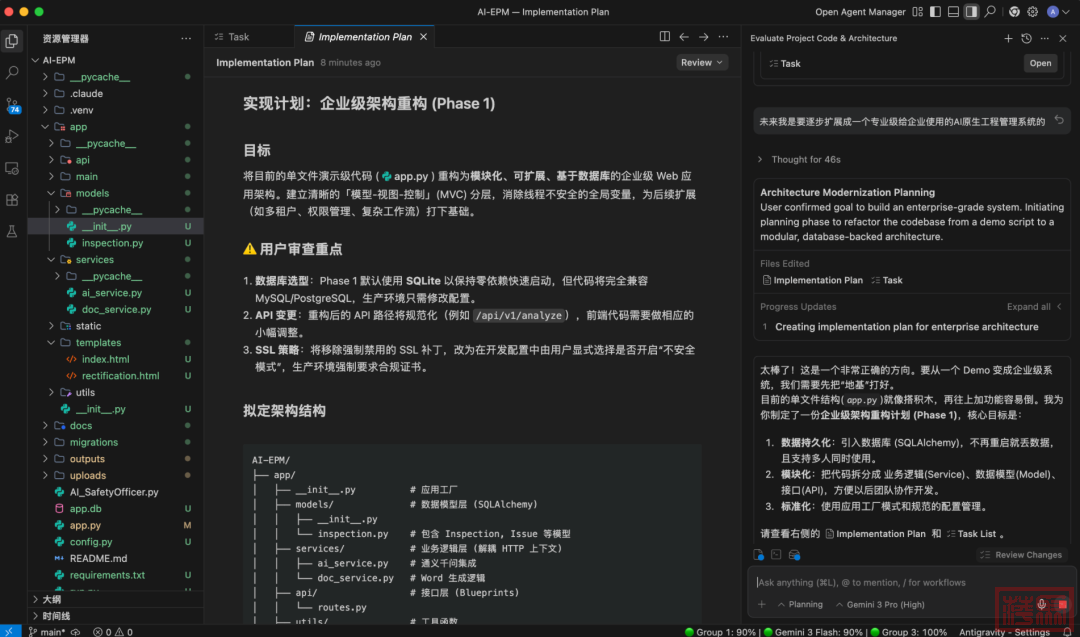Click the Open button next to Task
The height and width of the screenshot is (637, 1080).
tap(1040, 63)
